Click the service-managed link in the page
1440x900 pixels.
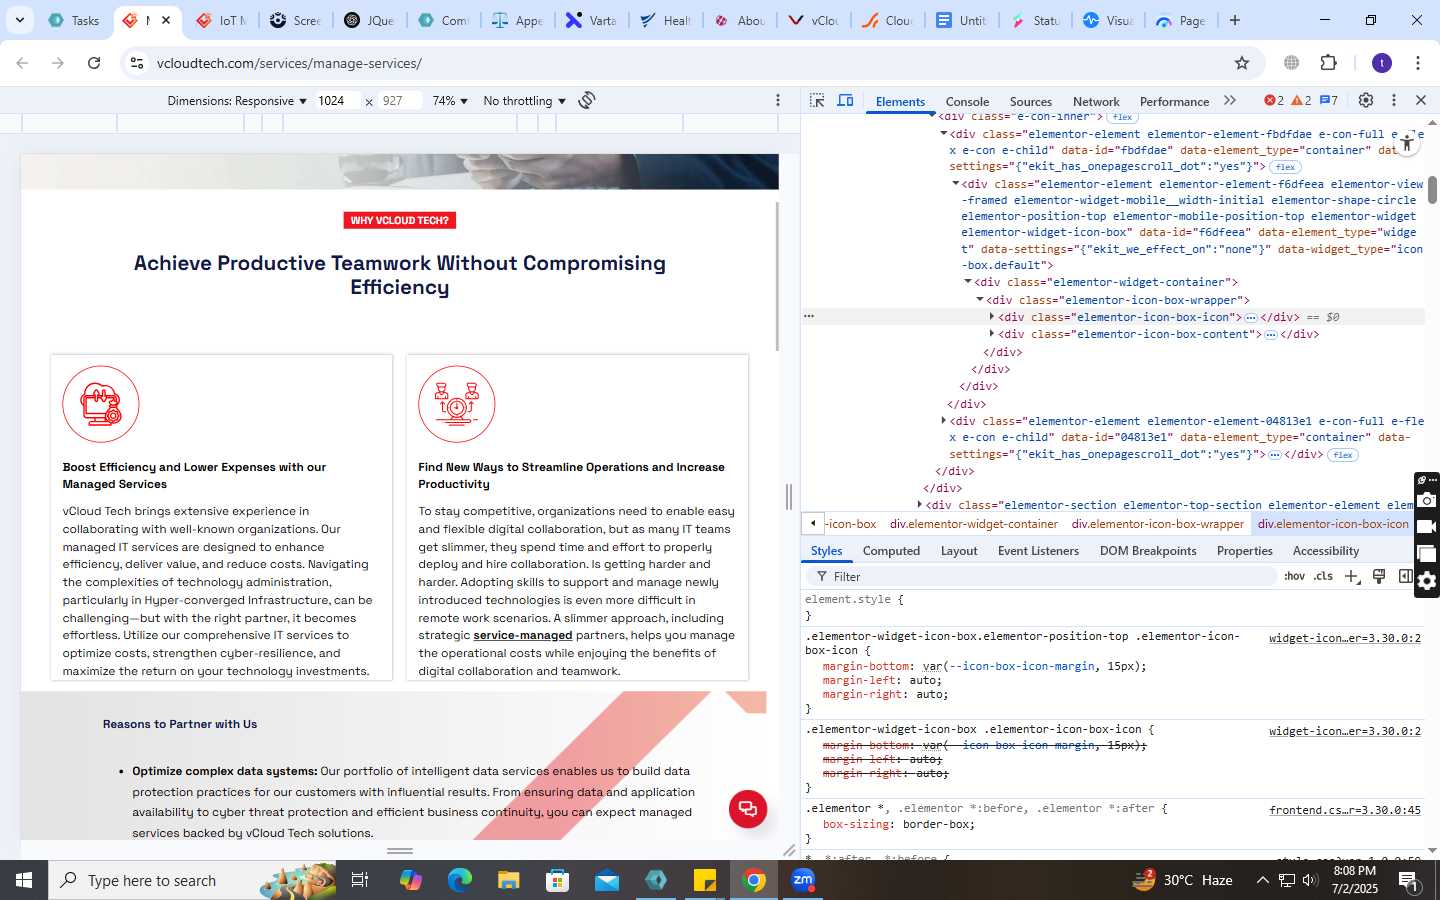(523, 636)
